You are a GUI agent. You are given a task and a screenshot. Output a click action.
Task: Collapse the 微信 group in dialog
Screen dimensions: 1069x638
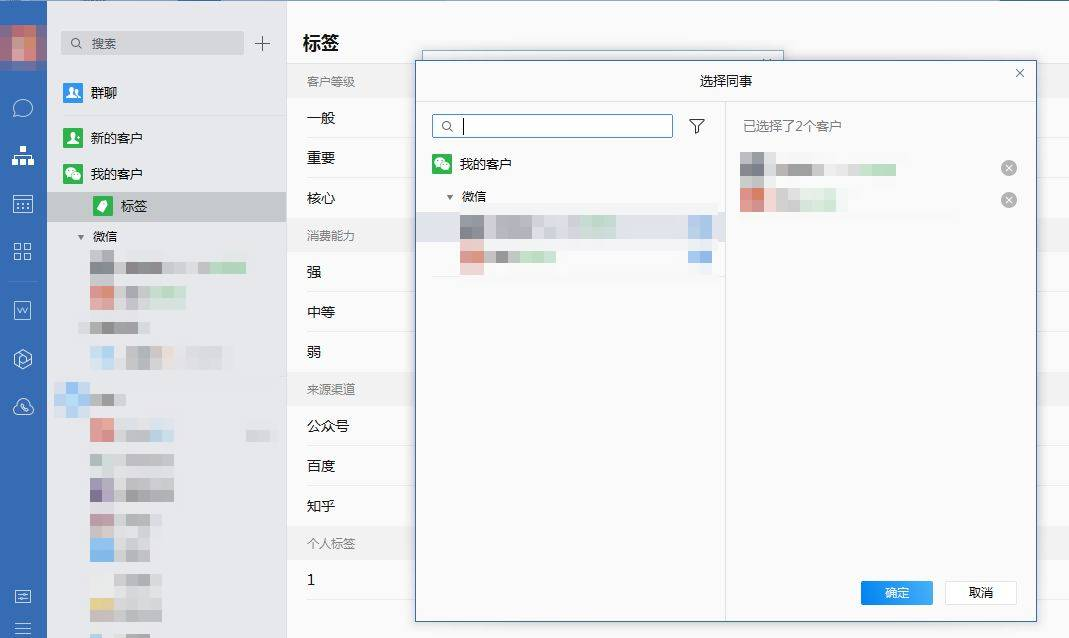pos(450,197)
